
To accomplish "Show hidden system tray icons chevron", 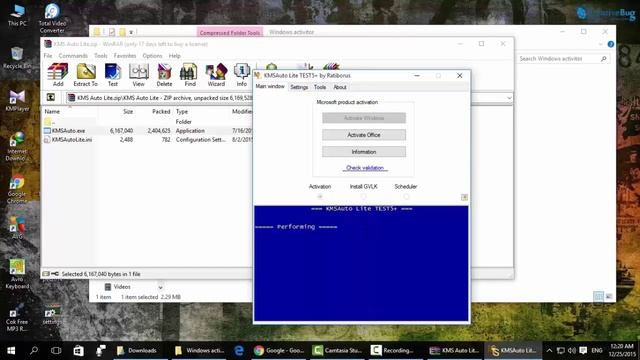I will tap(549, 351).
